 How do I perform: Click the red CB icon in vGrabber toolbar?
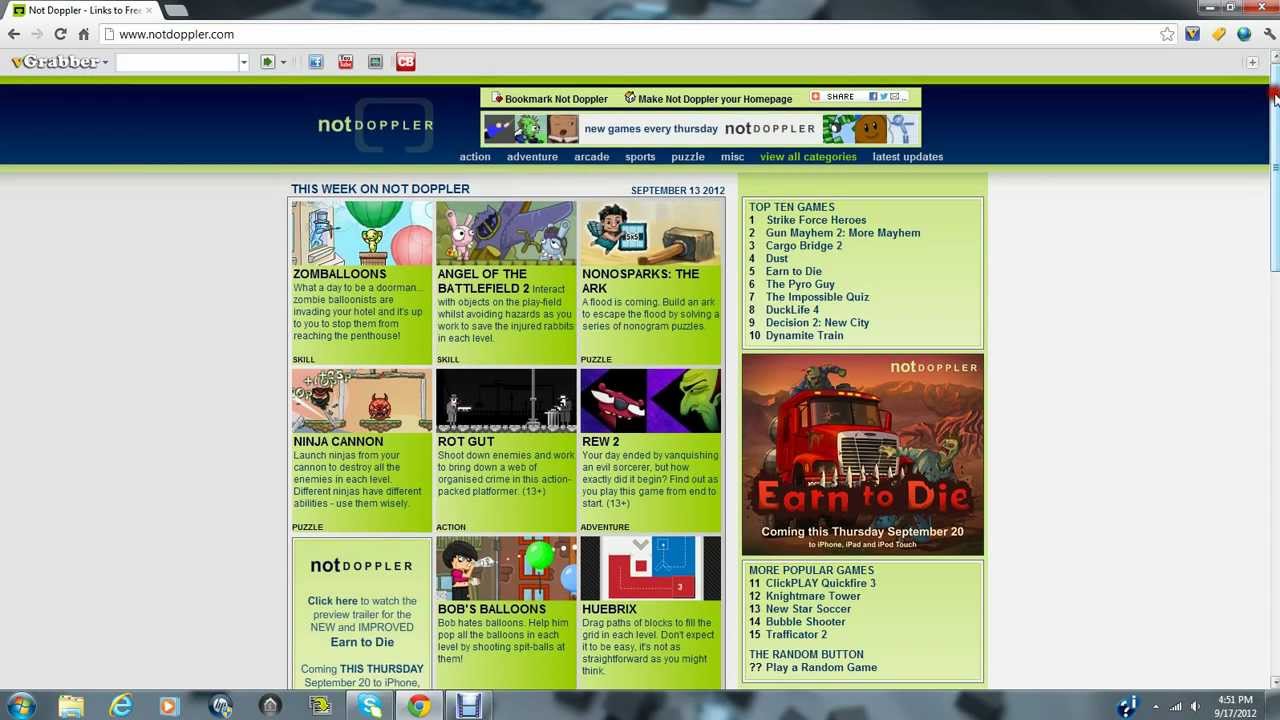point(405,62)
